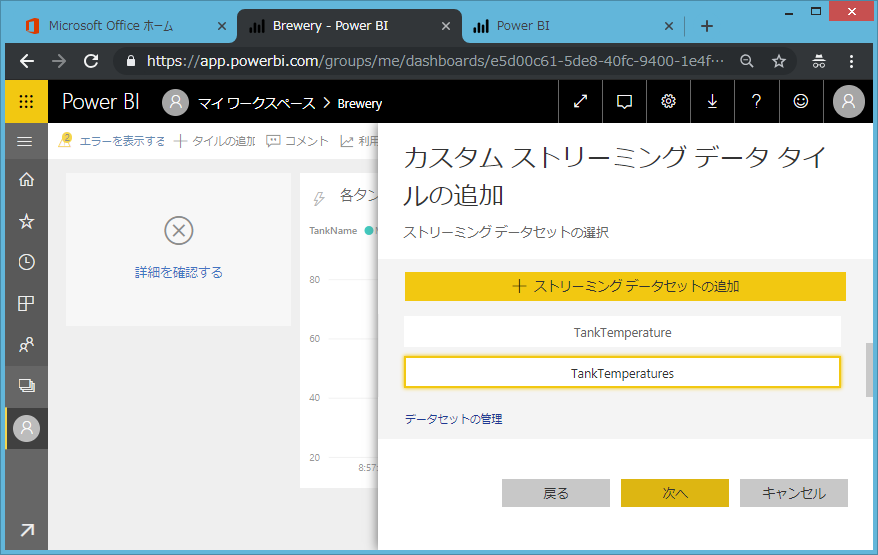878x555 pixels.
Task: Open notifications comment icon in header
Action: pyautogui.click(x=624, y=101)
